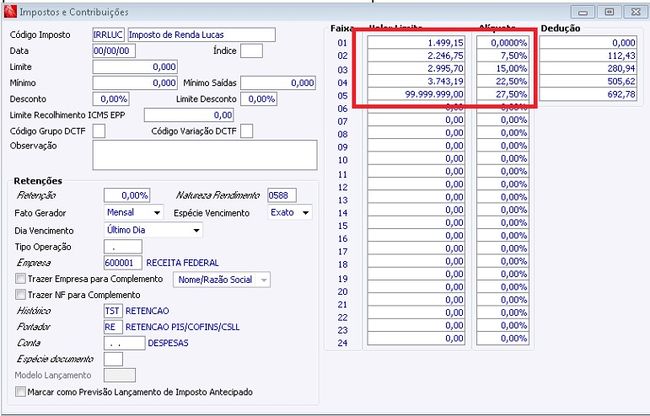The height and width of the screenshot is (416, 650).
Task: Click the Retenção percentage field
Action: 127,195
